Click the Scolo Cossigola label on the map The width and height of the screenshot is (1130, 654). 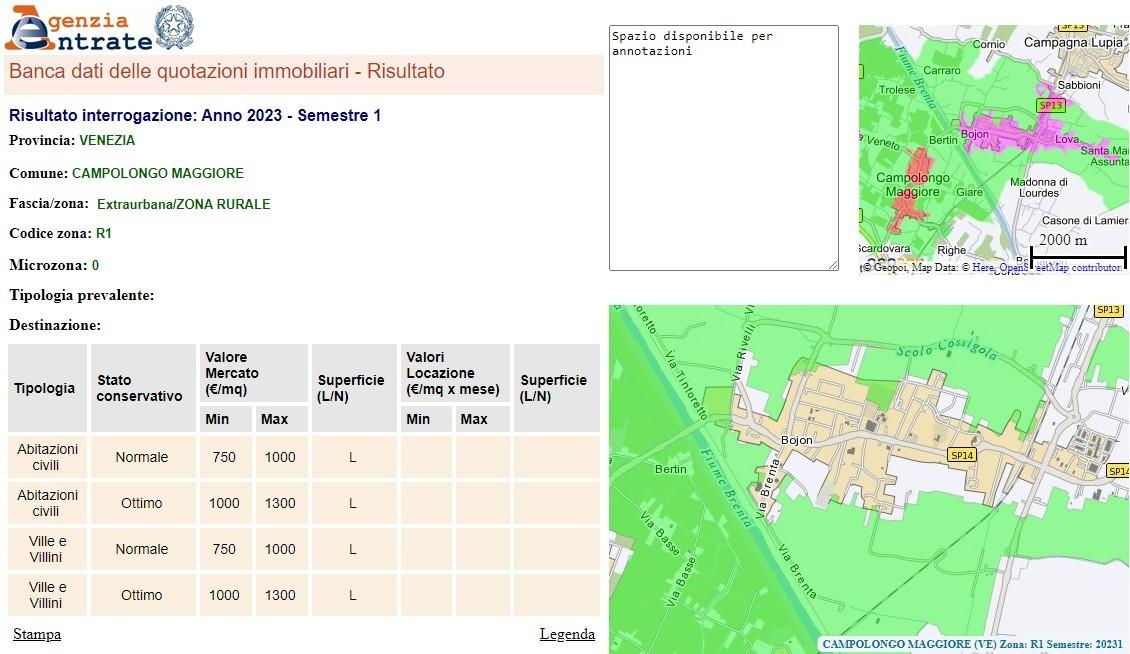tap(946, 350)
